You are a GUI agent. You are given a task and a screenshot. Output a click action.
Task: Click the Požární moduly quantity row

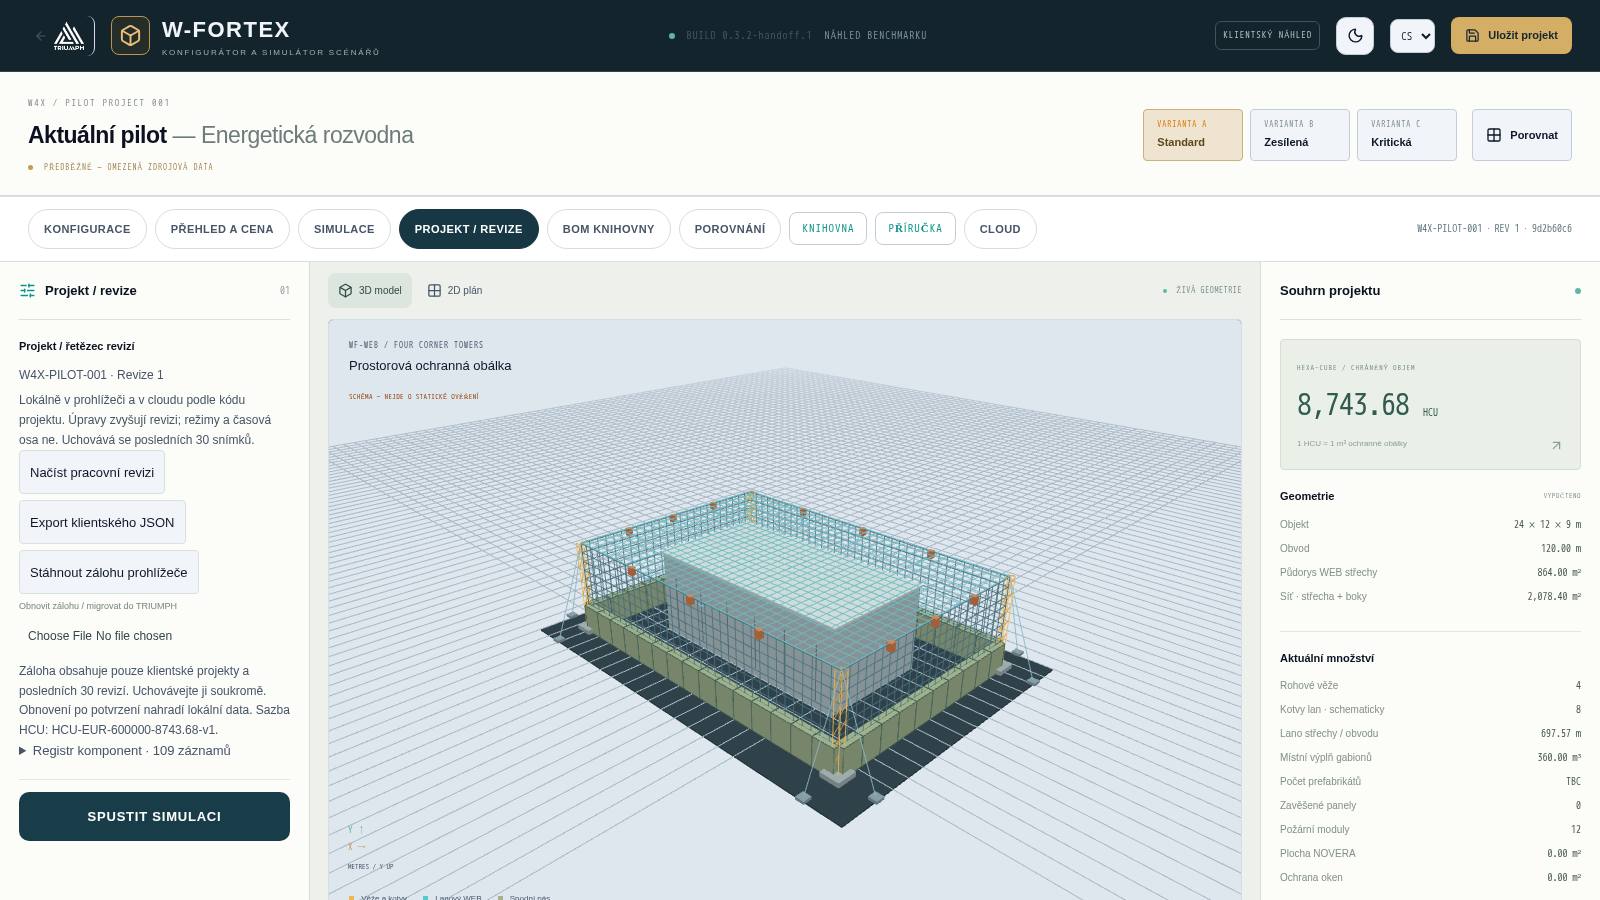click(x=1430, y=830)
